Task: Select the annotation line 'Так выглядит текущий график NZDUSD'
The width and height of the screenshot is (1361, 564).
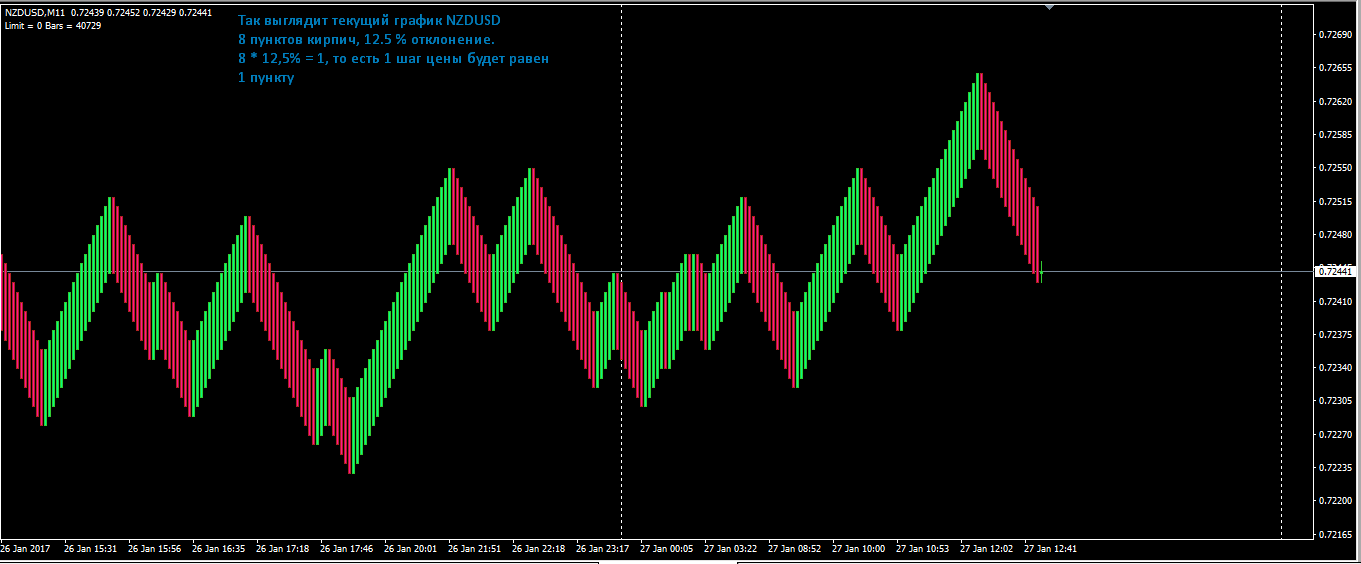Action: click(x=370, y=21)
